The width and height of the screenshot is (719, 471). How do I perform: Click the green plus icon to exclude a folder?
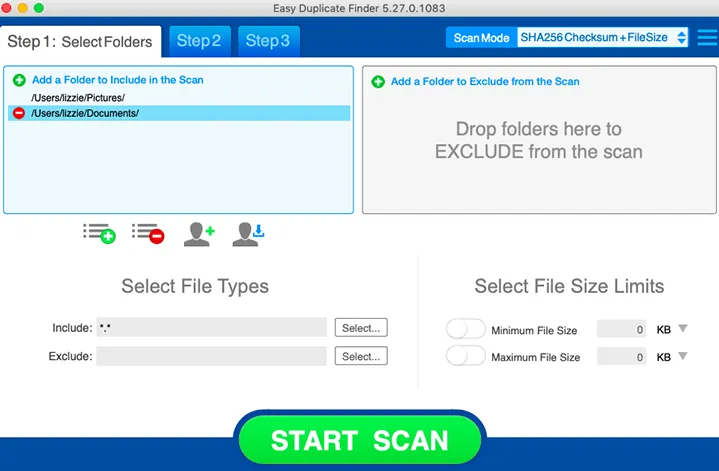(x=378, y=82)
